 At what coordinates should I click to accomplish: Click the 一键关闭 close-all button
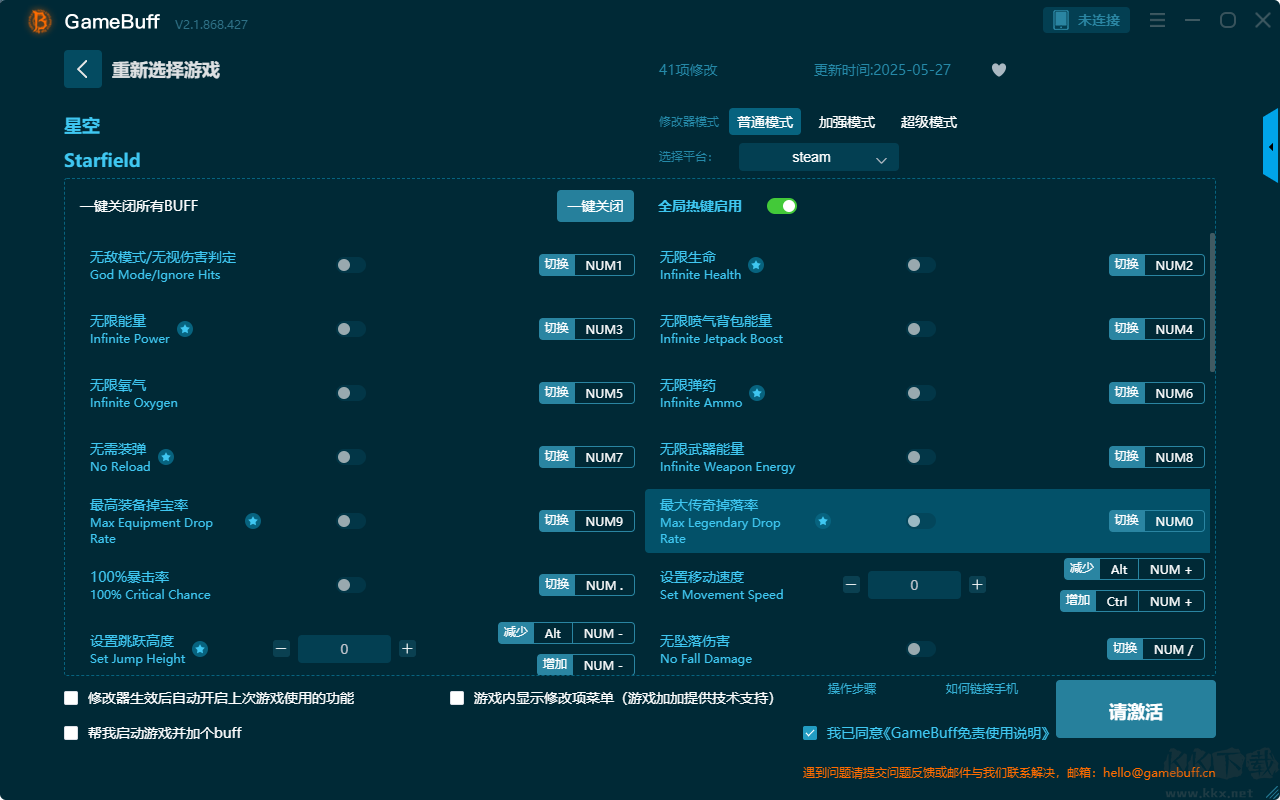point(595,206)
